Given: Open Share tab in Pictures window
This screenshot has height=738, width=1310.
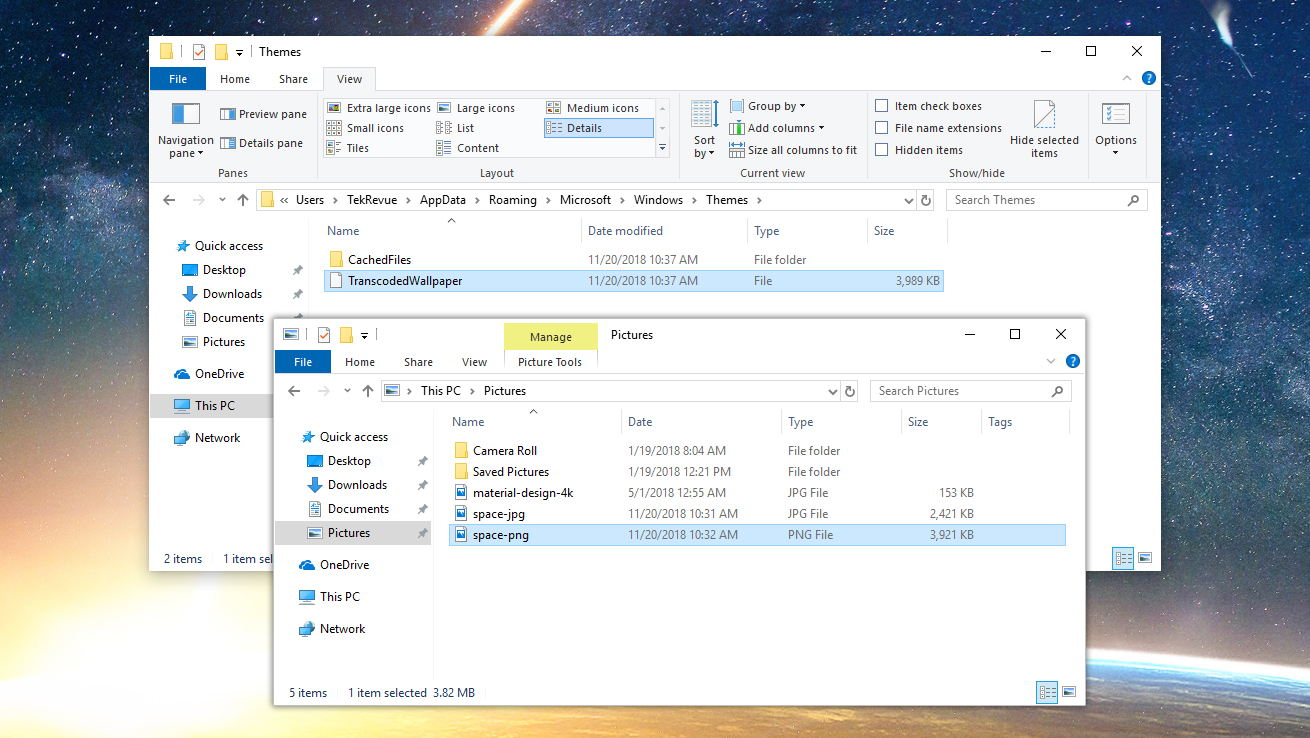Looking at the screenshot, I should pyautogui.click(x=418, y=362).
